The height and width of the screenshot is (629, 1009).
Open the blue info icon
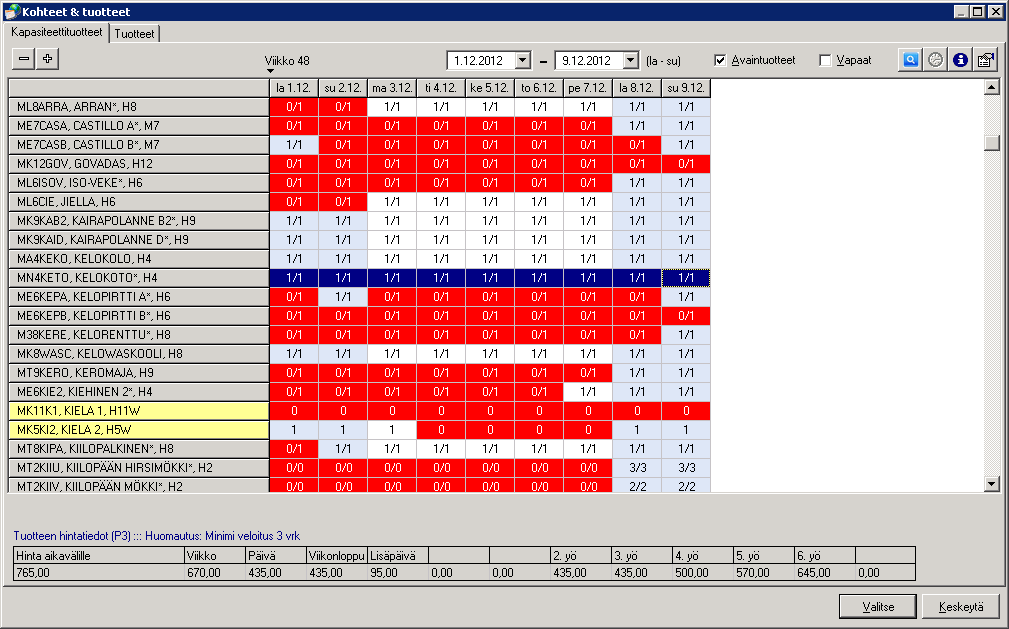[960, 60]
